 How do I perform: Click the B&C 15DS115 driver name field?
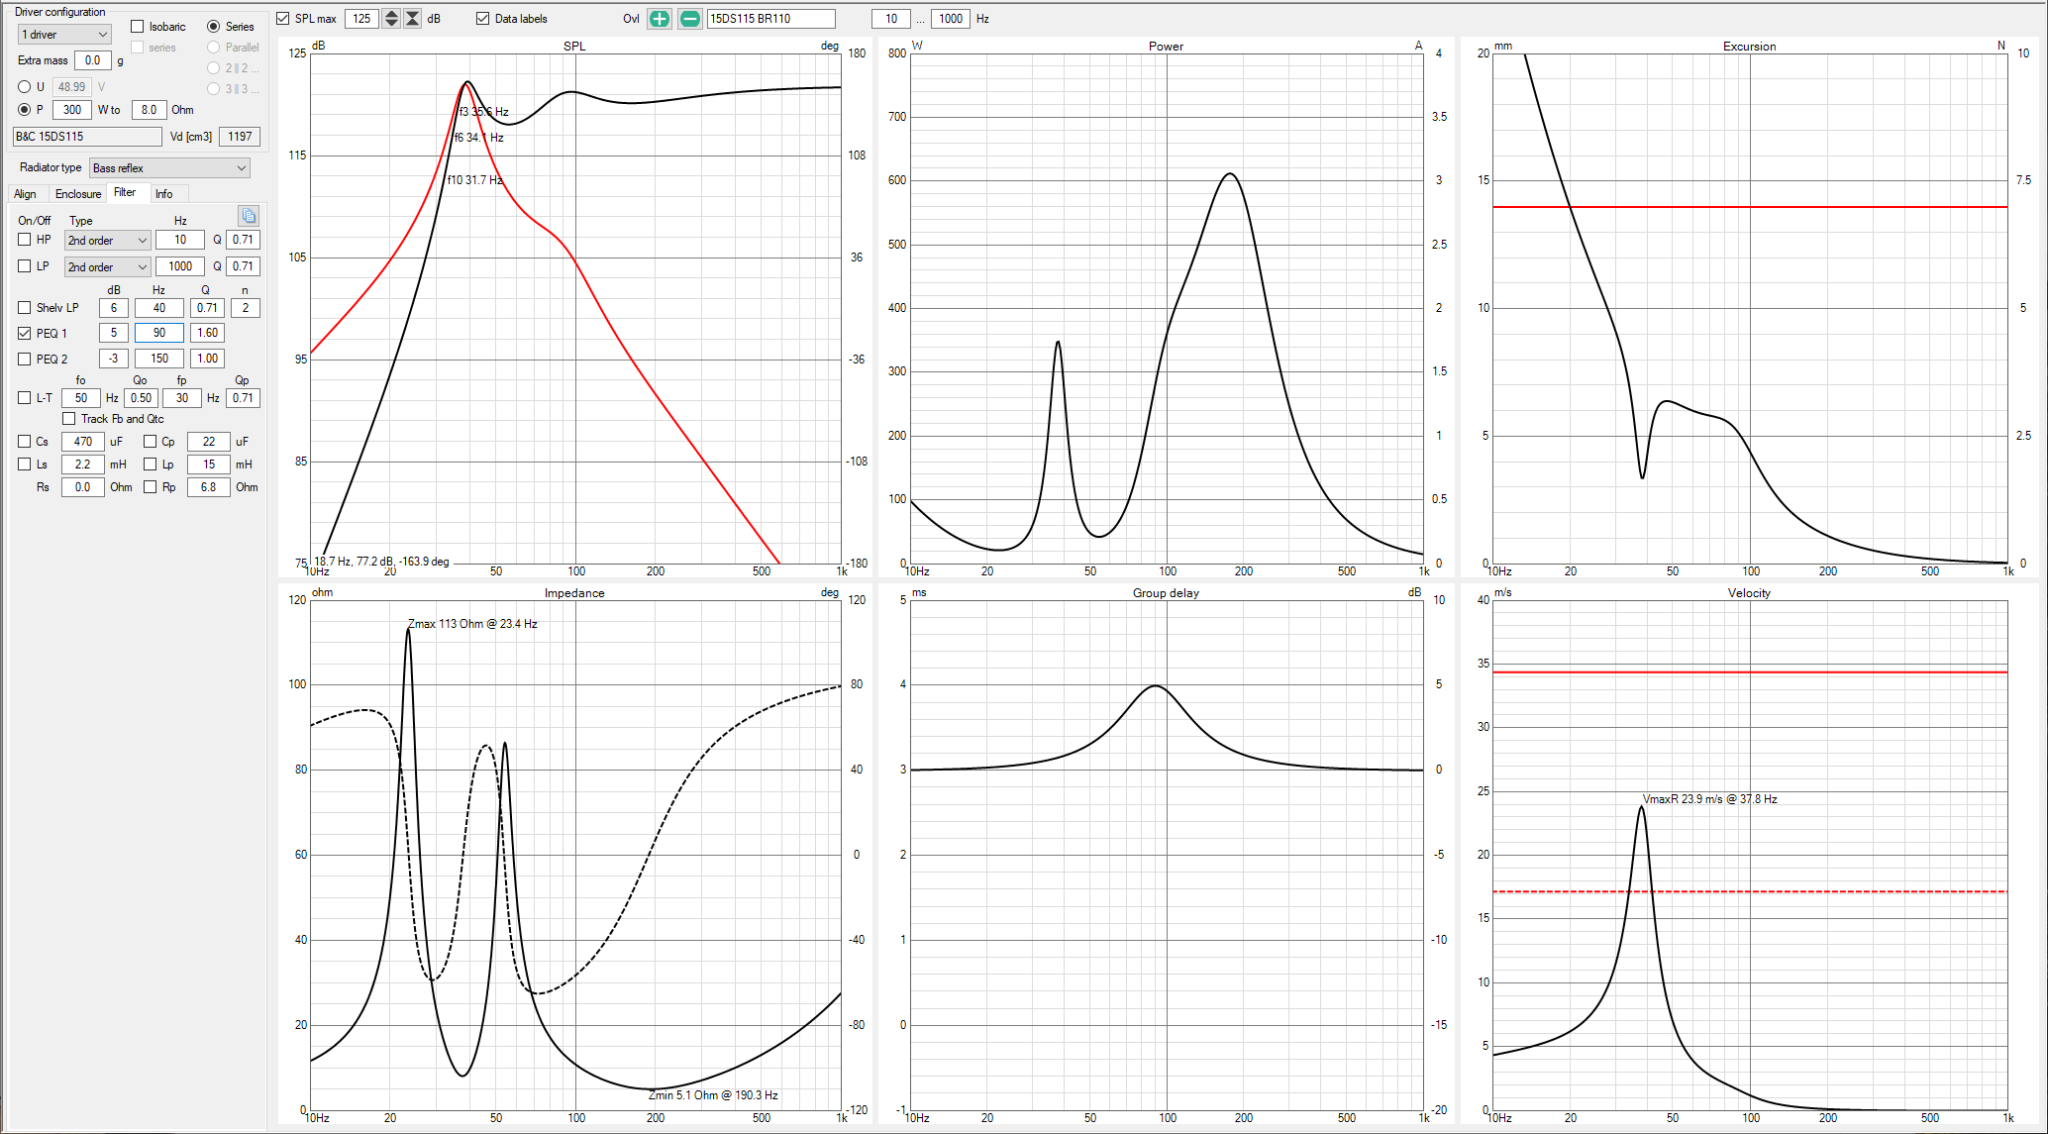pos(87,136)
